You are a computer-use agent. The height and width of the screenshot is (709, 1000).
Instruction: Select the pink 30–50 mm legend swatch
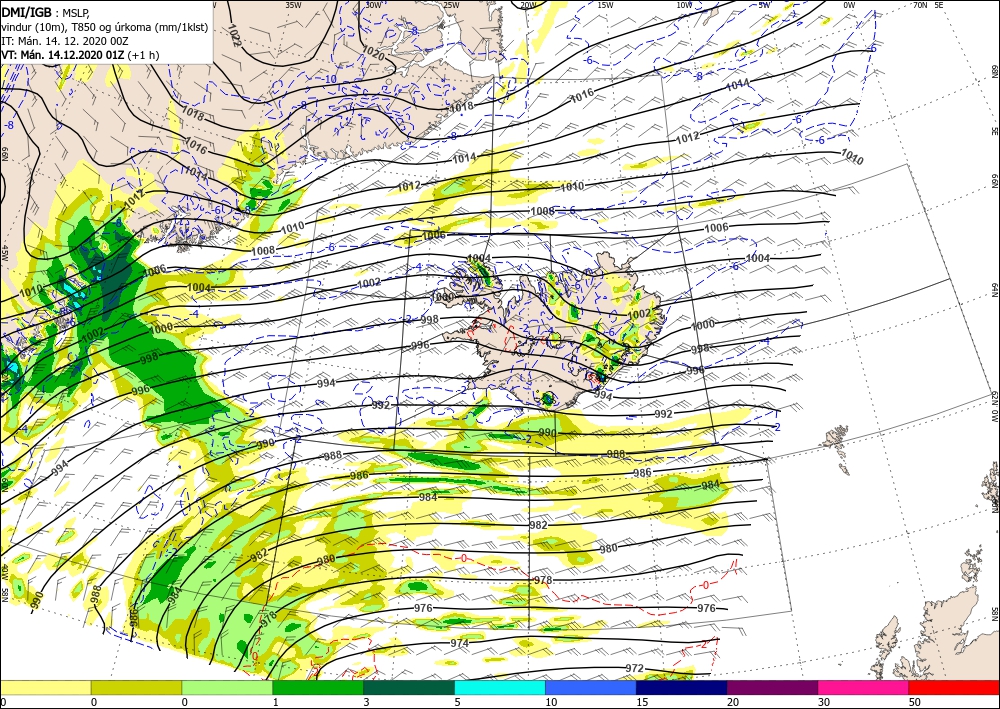tap(864, 687)
